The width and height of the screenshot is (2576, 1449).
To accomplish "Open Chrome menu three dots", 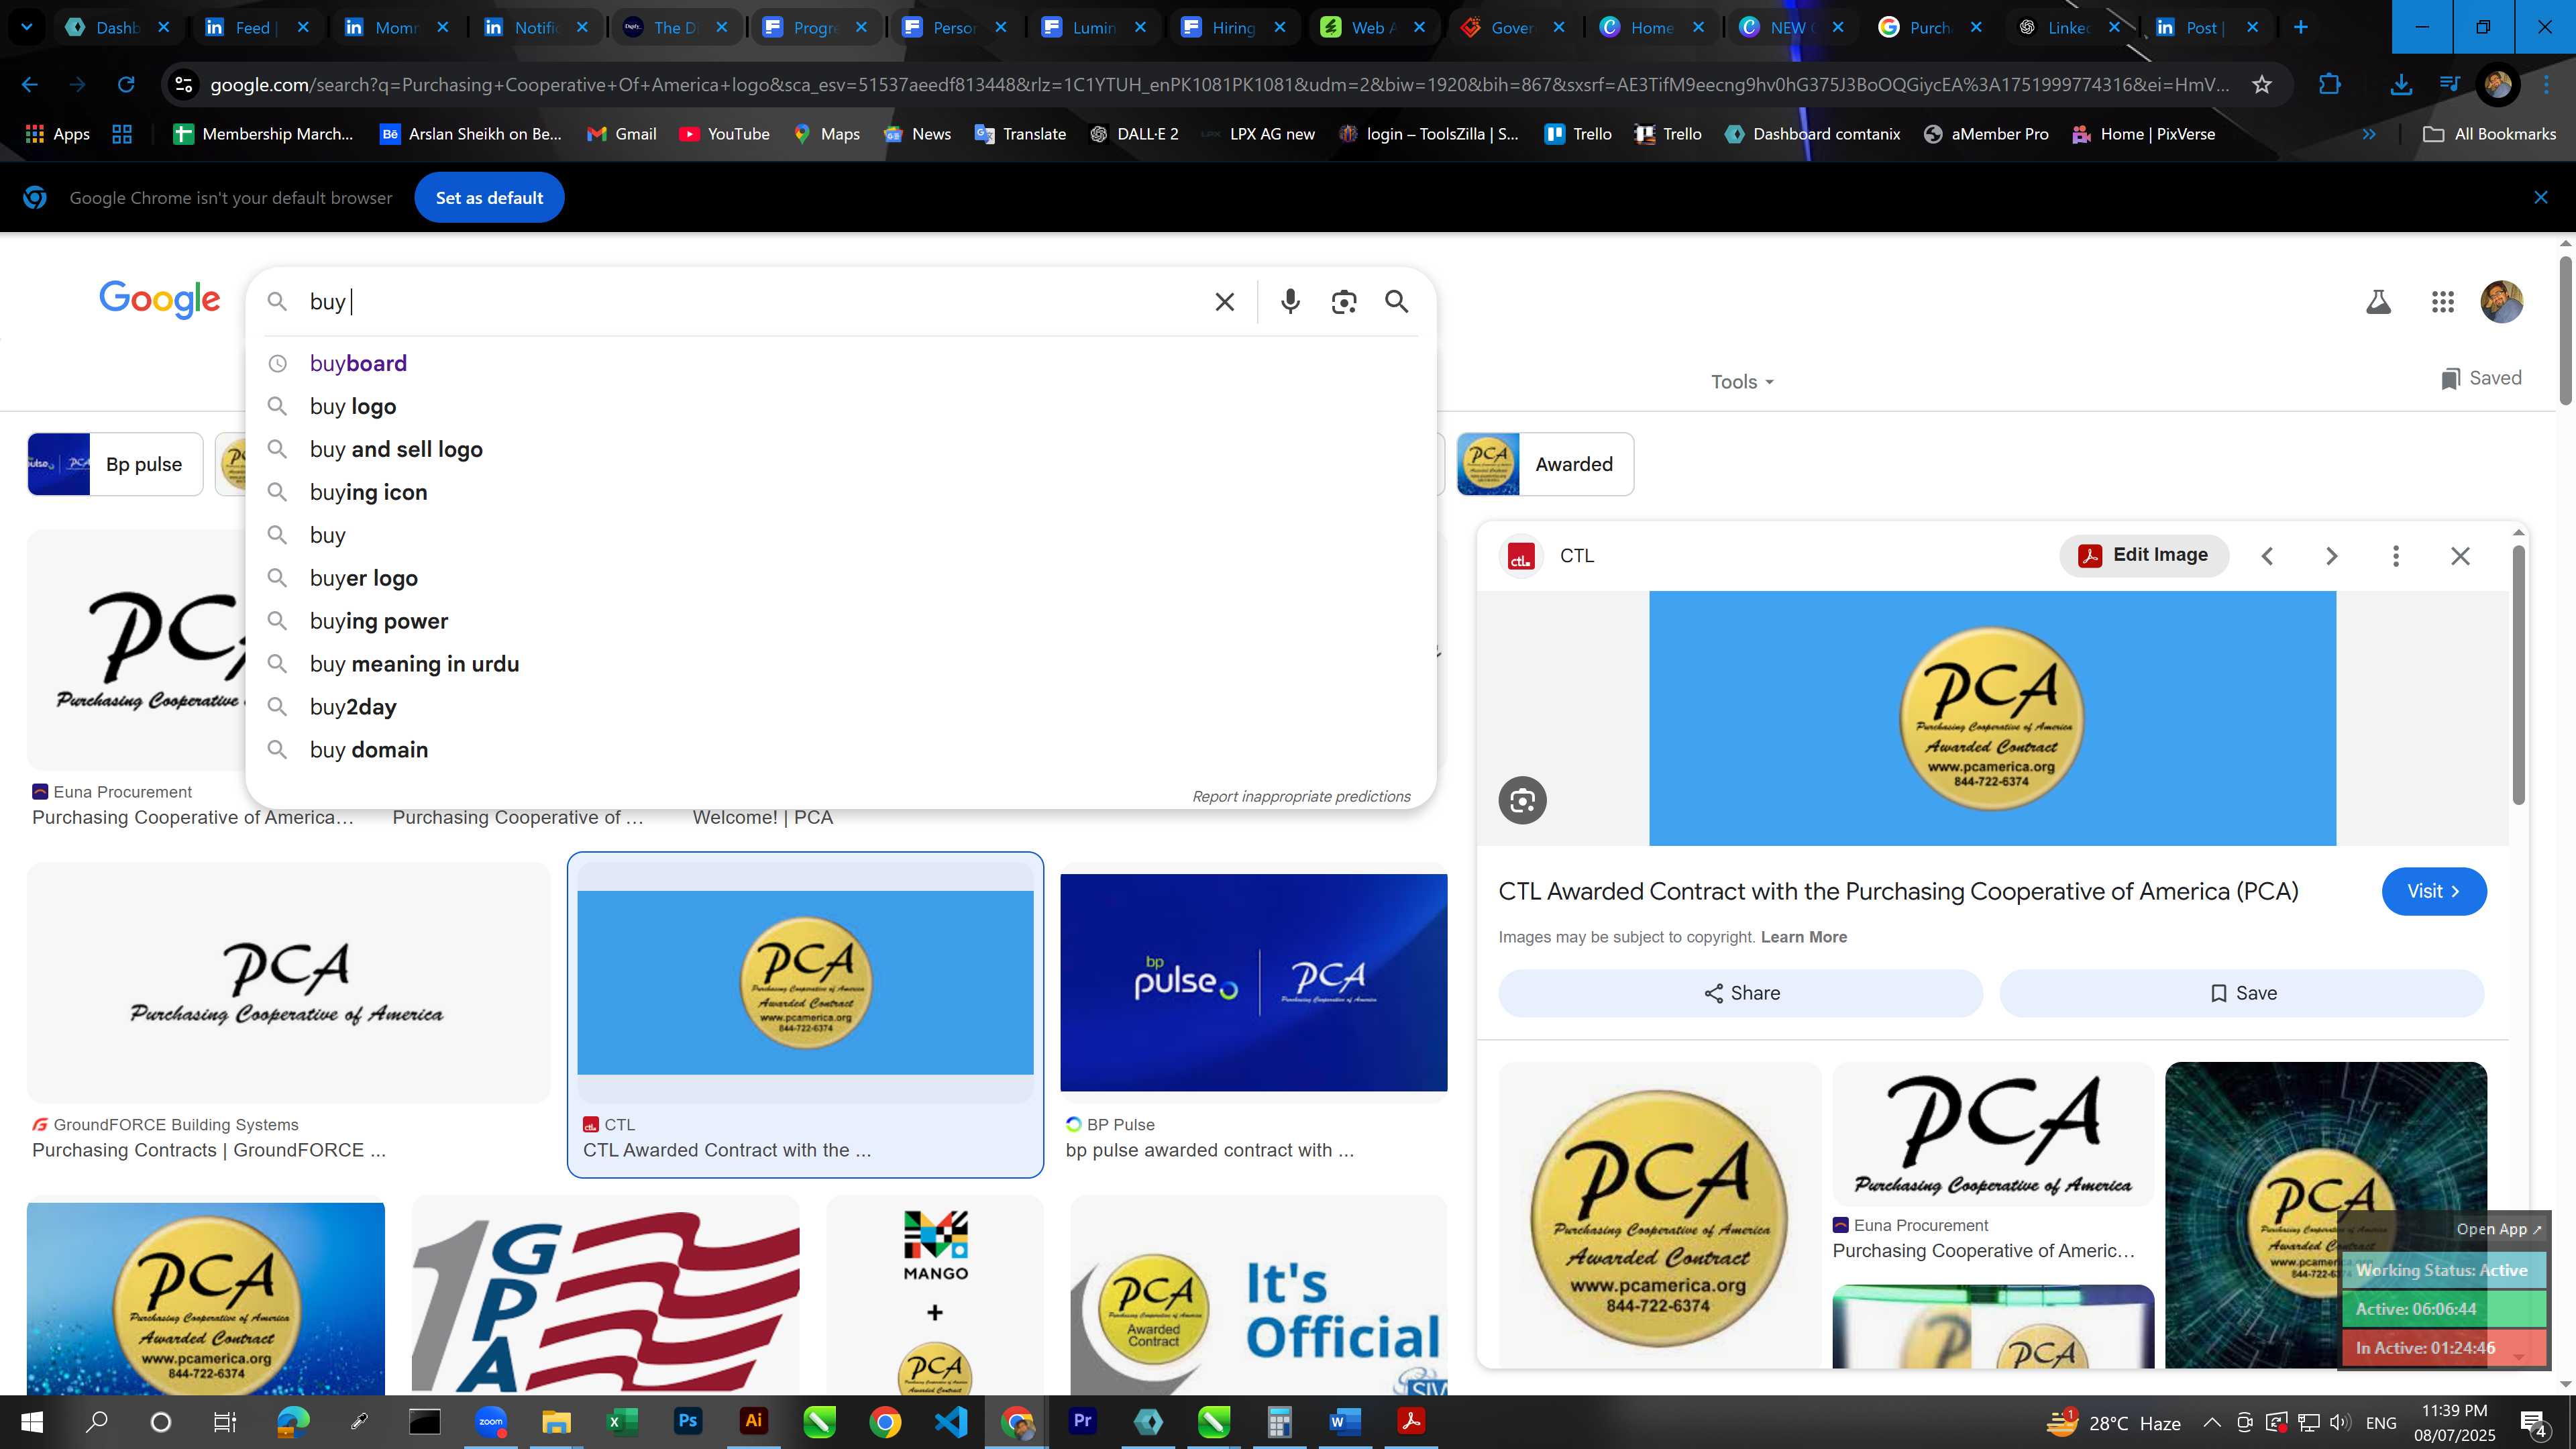I will [x=2547, y=84].
